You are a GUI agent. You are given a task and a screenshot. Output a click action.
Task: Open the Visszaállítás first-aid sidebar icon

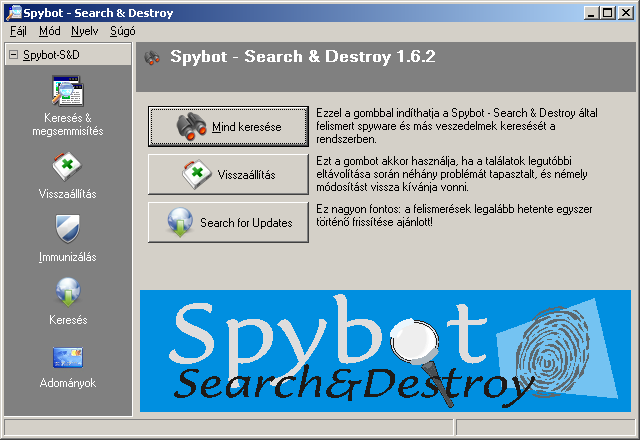click(67, 167)
